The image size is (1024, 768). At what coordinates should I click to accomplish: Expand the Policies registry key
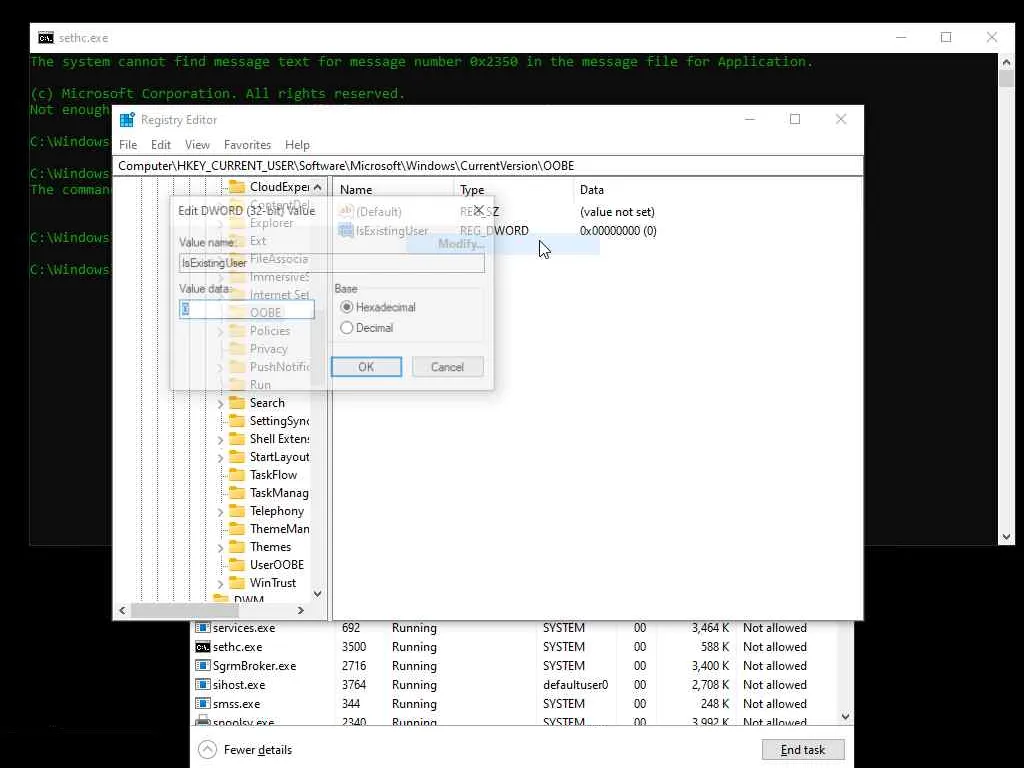pyautogui.click(x=220, y=332)
